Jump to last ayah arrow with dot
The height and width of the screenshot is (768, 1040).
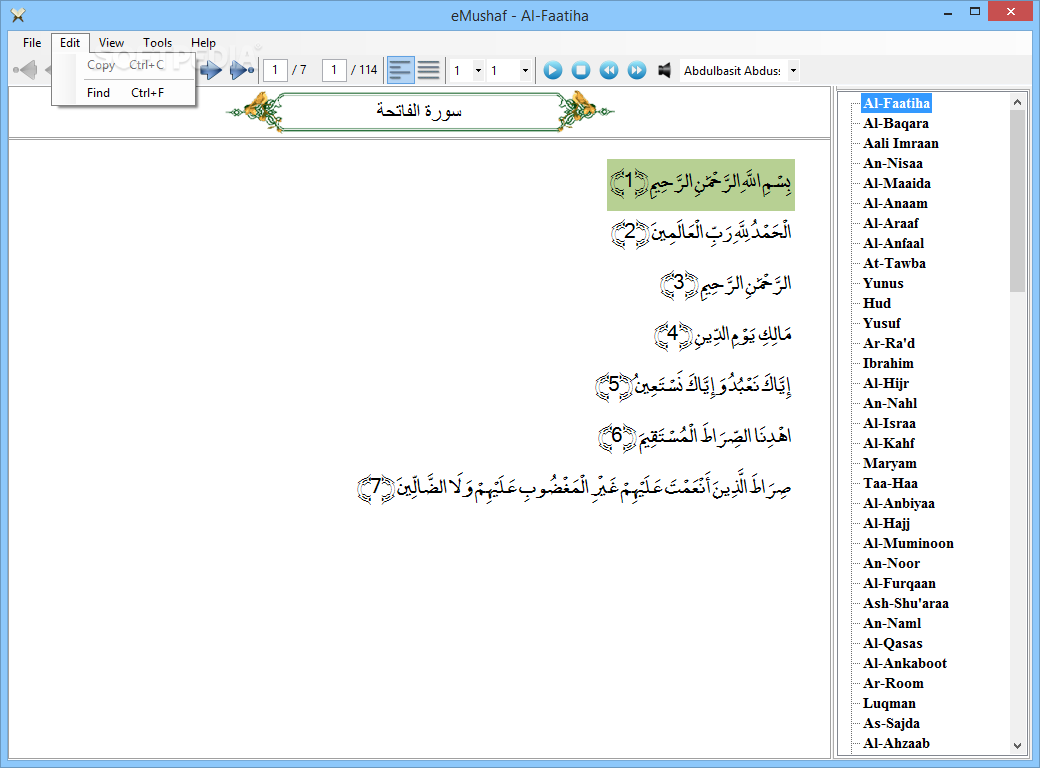(241, 70)
